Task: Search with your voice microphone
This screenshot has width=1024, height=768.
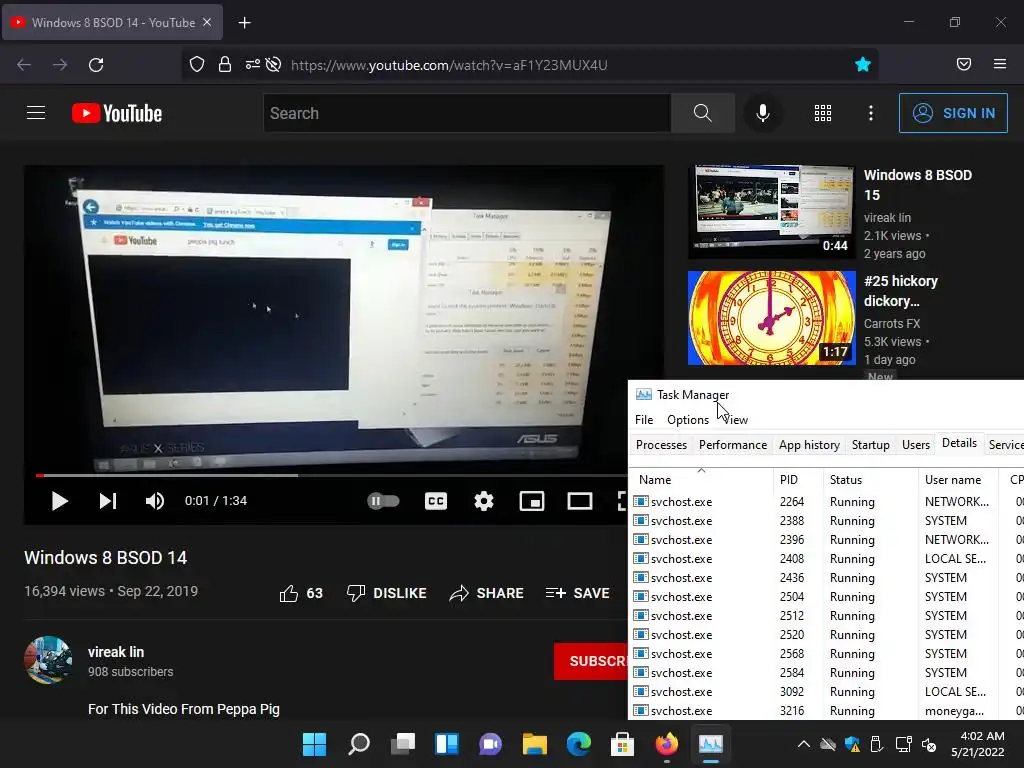Action: 762,113
